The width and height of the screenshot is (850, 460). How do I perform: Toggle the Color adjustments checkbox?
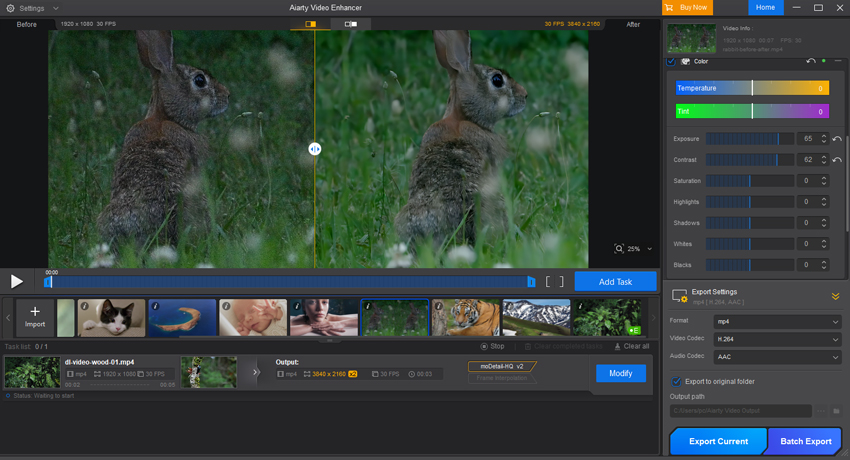671,61
